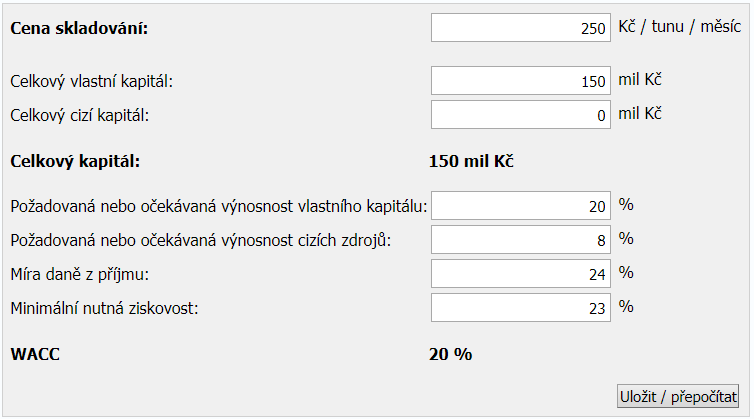Screen dimensions: 754x419
Task: Click the Cena skladování input field
Action: pos(520,28)
